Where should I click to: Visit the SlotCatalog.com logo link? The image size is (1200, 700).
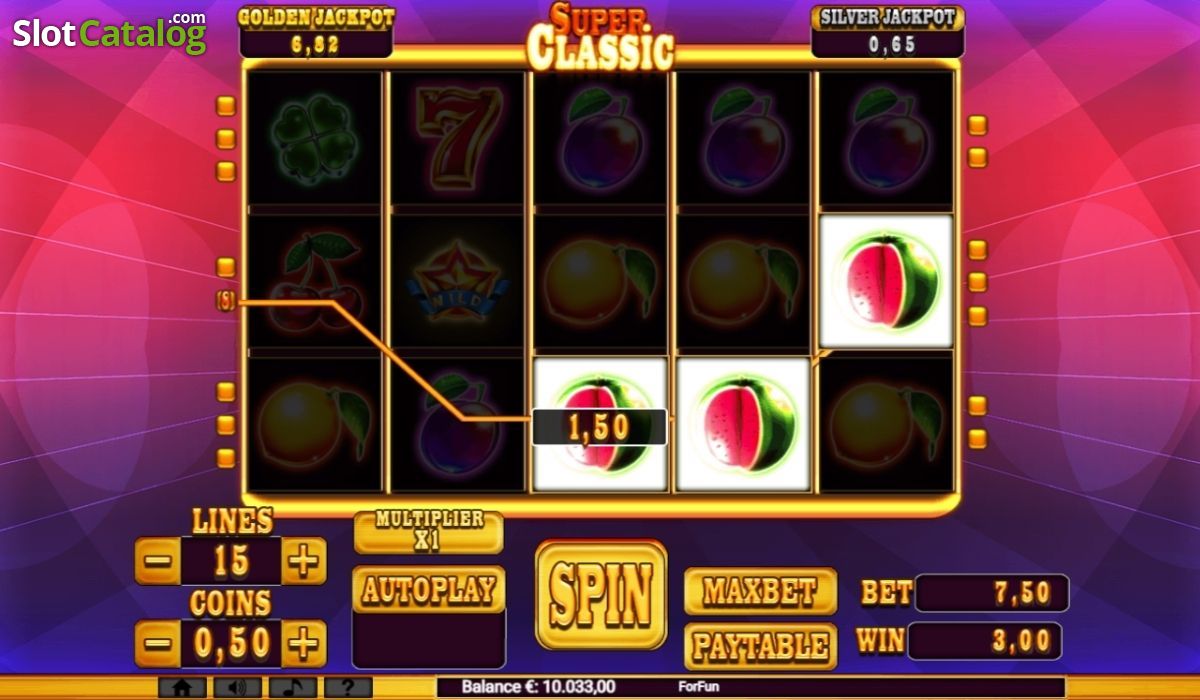pos(109,33)
